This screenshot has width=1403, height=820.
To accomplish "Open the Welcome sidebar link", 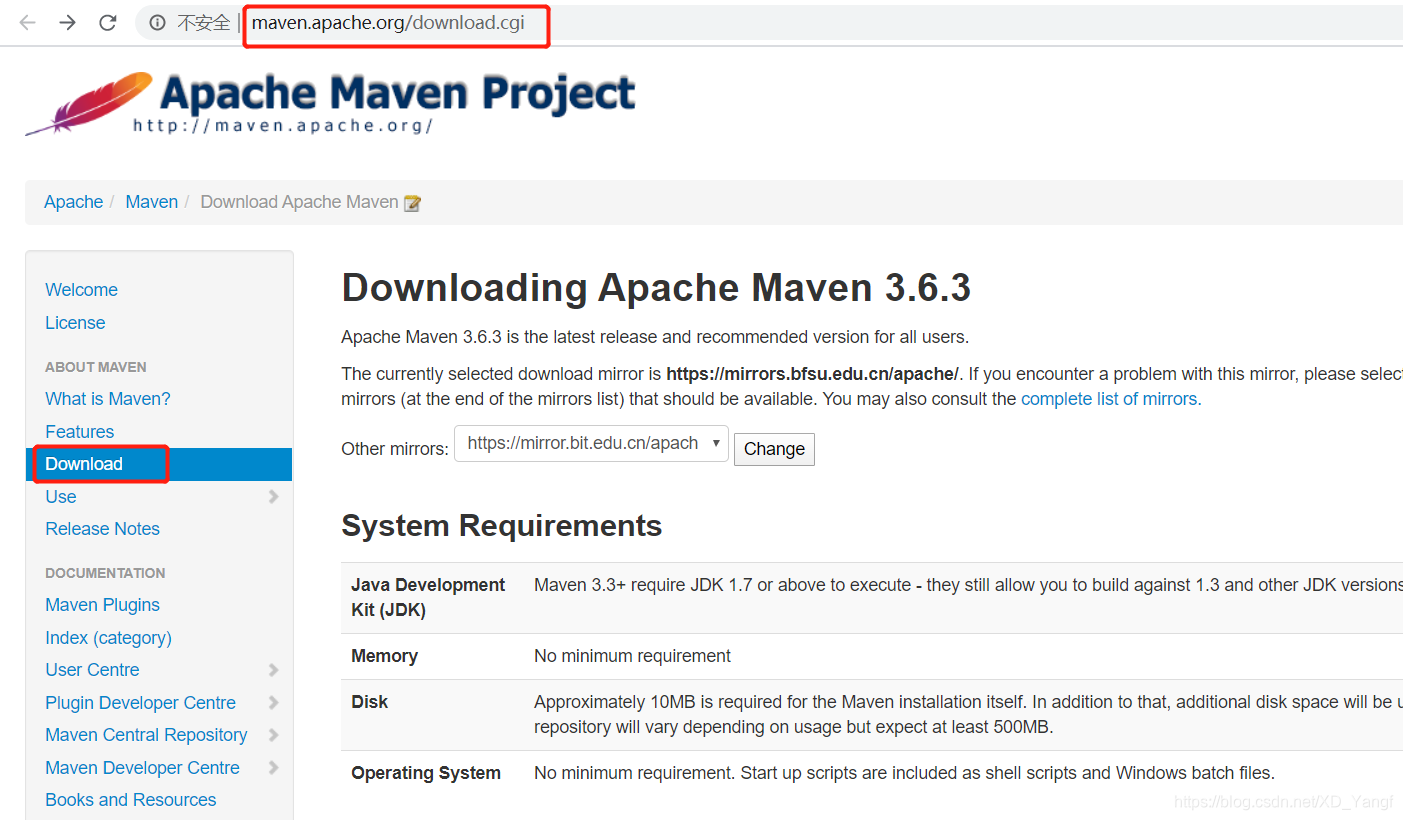I will [x=82, y=290].
